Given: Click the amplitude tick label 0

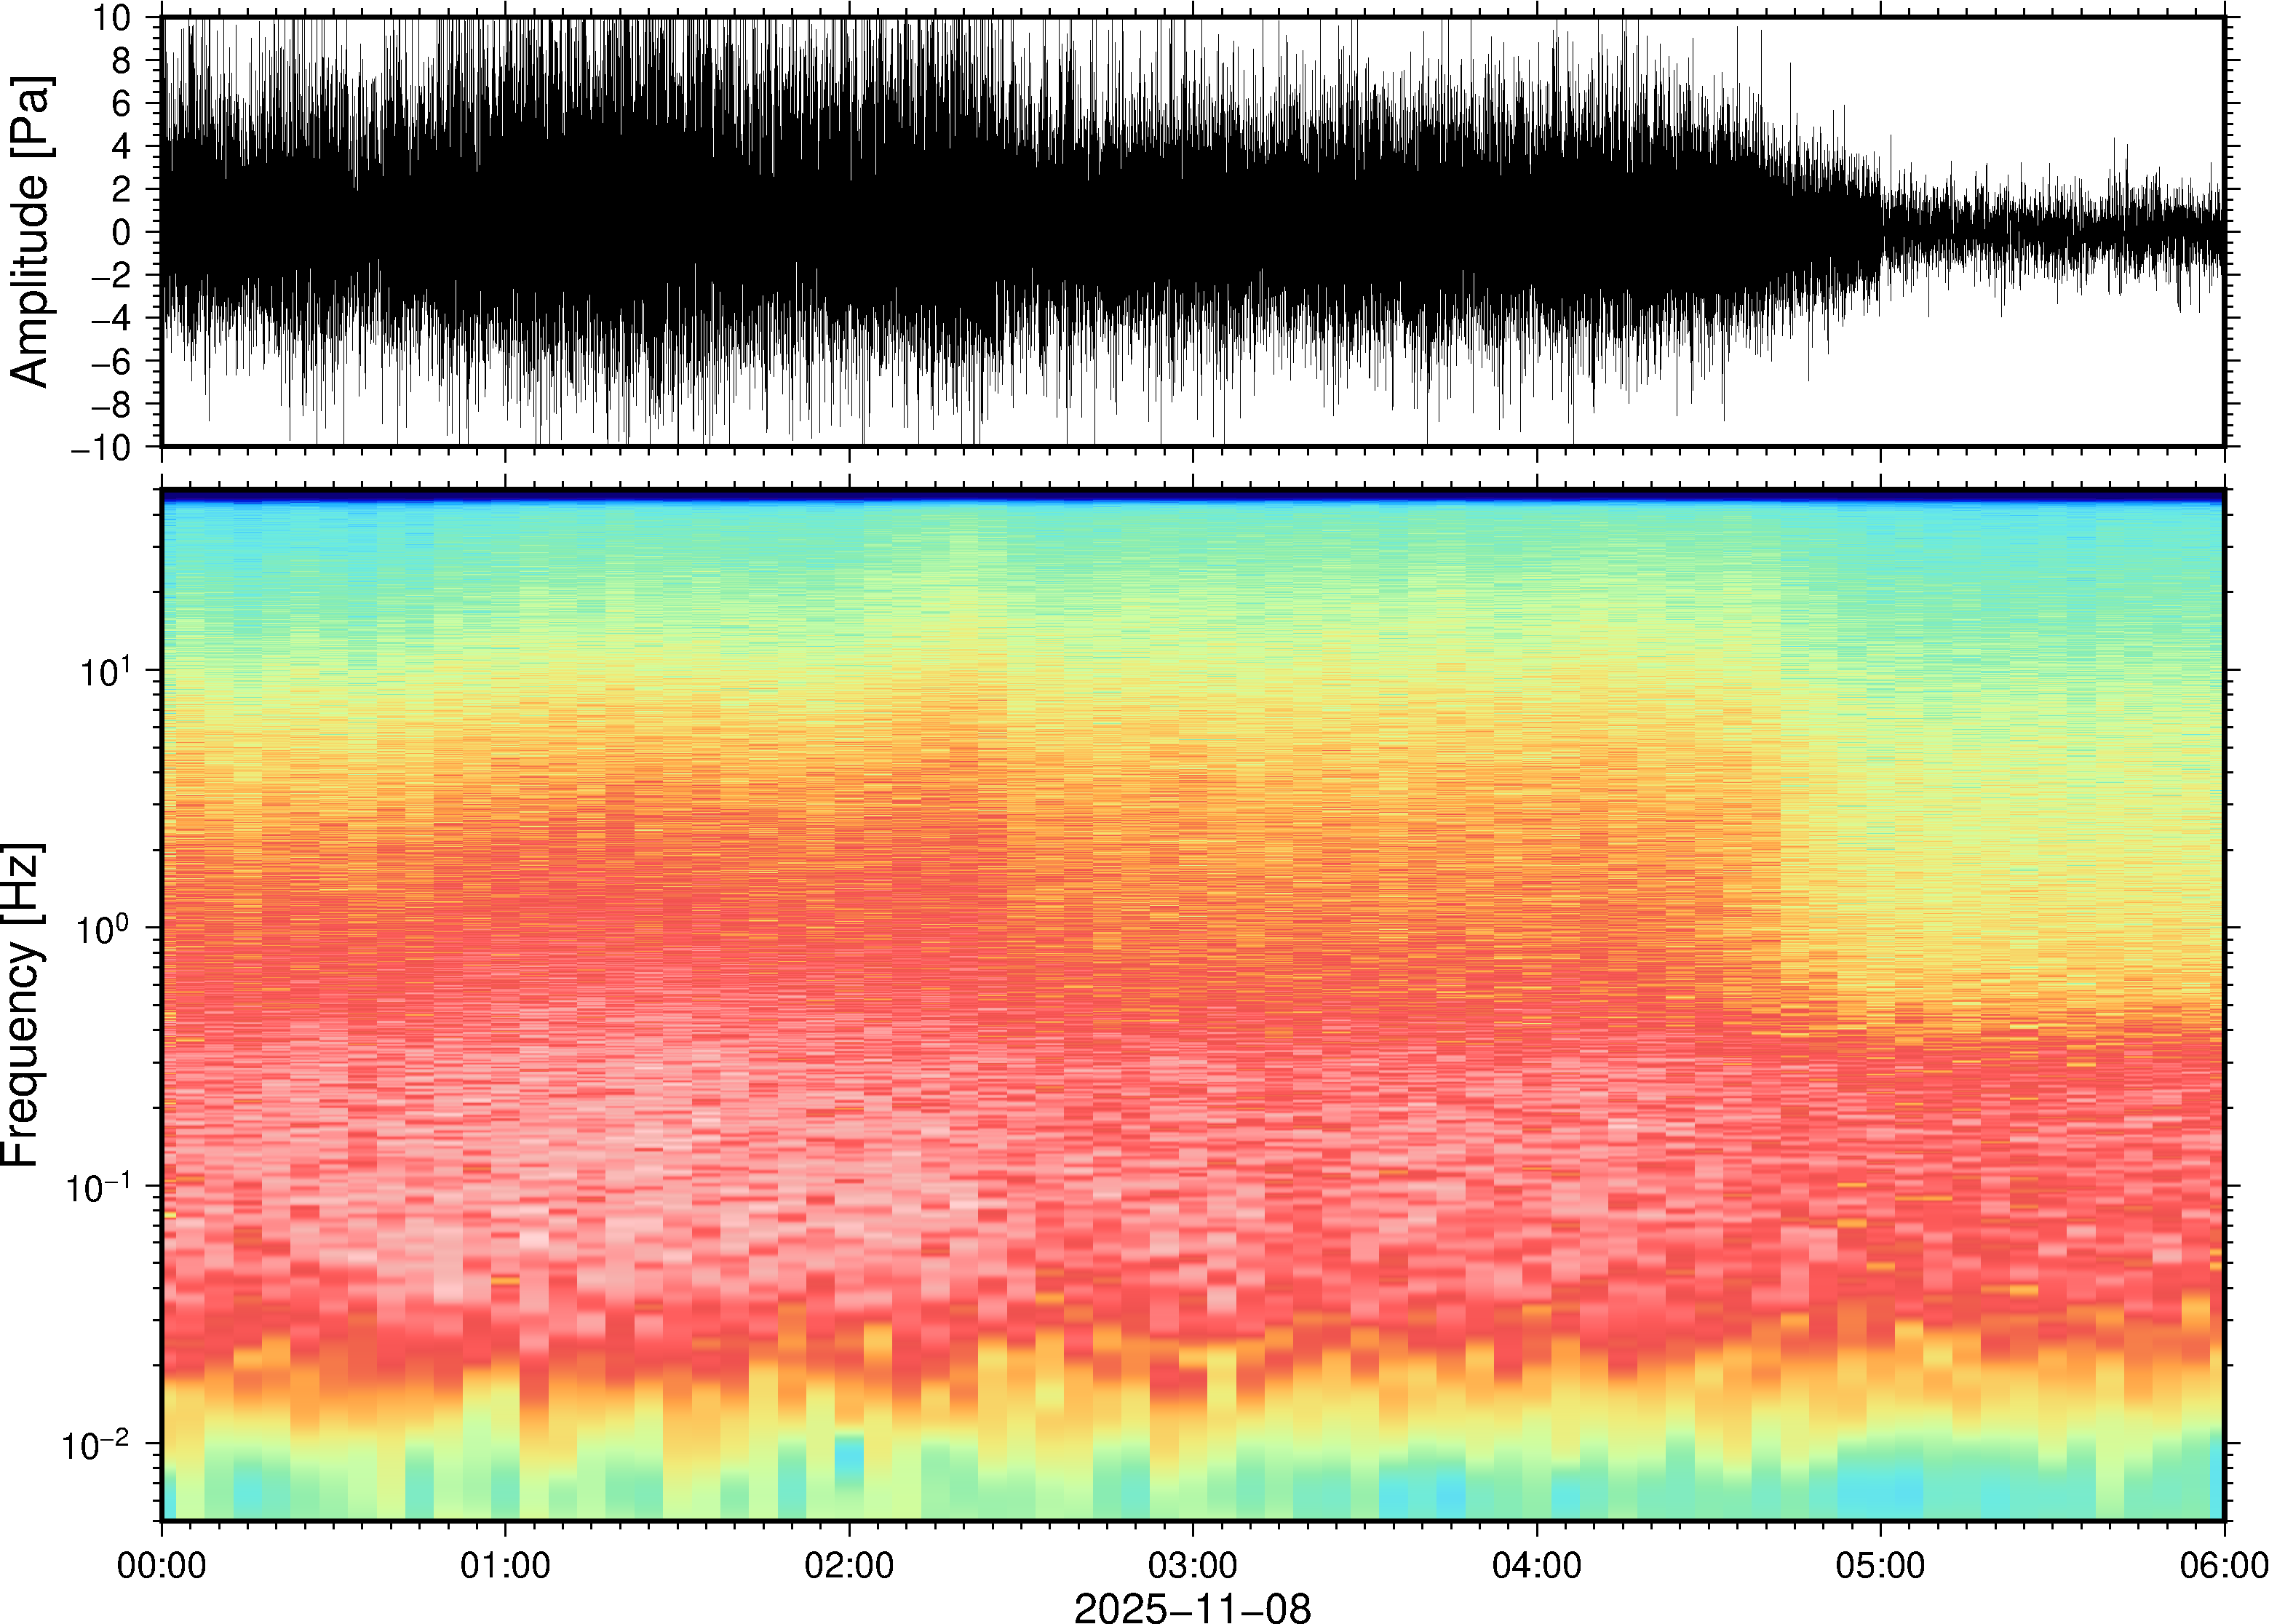Looking at the screenshot, I should pyautogui.click(x=123, y=232).
